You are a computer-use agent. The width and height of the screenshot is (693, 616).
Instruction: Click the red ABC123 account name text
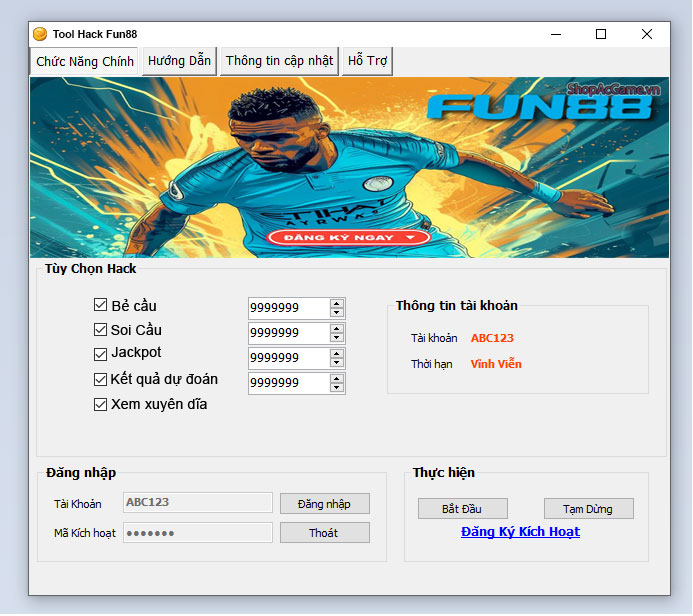[x=492, y=338]
